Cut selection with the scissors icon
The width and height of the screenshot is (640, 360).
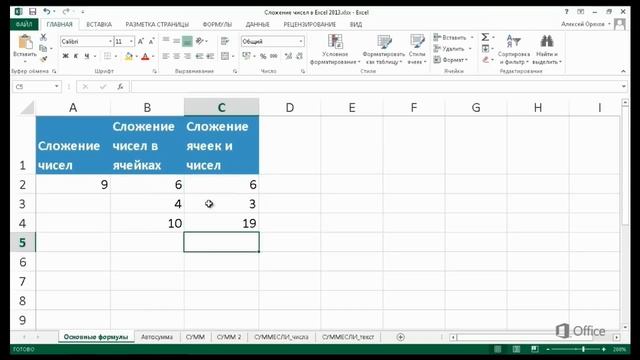point(43,37)
